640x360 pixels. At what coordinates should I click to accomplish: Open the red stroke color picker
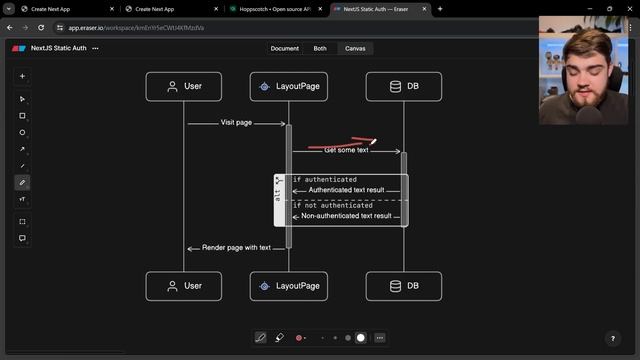tap(301, 338)
